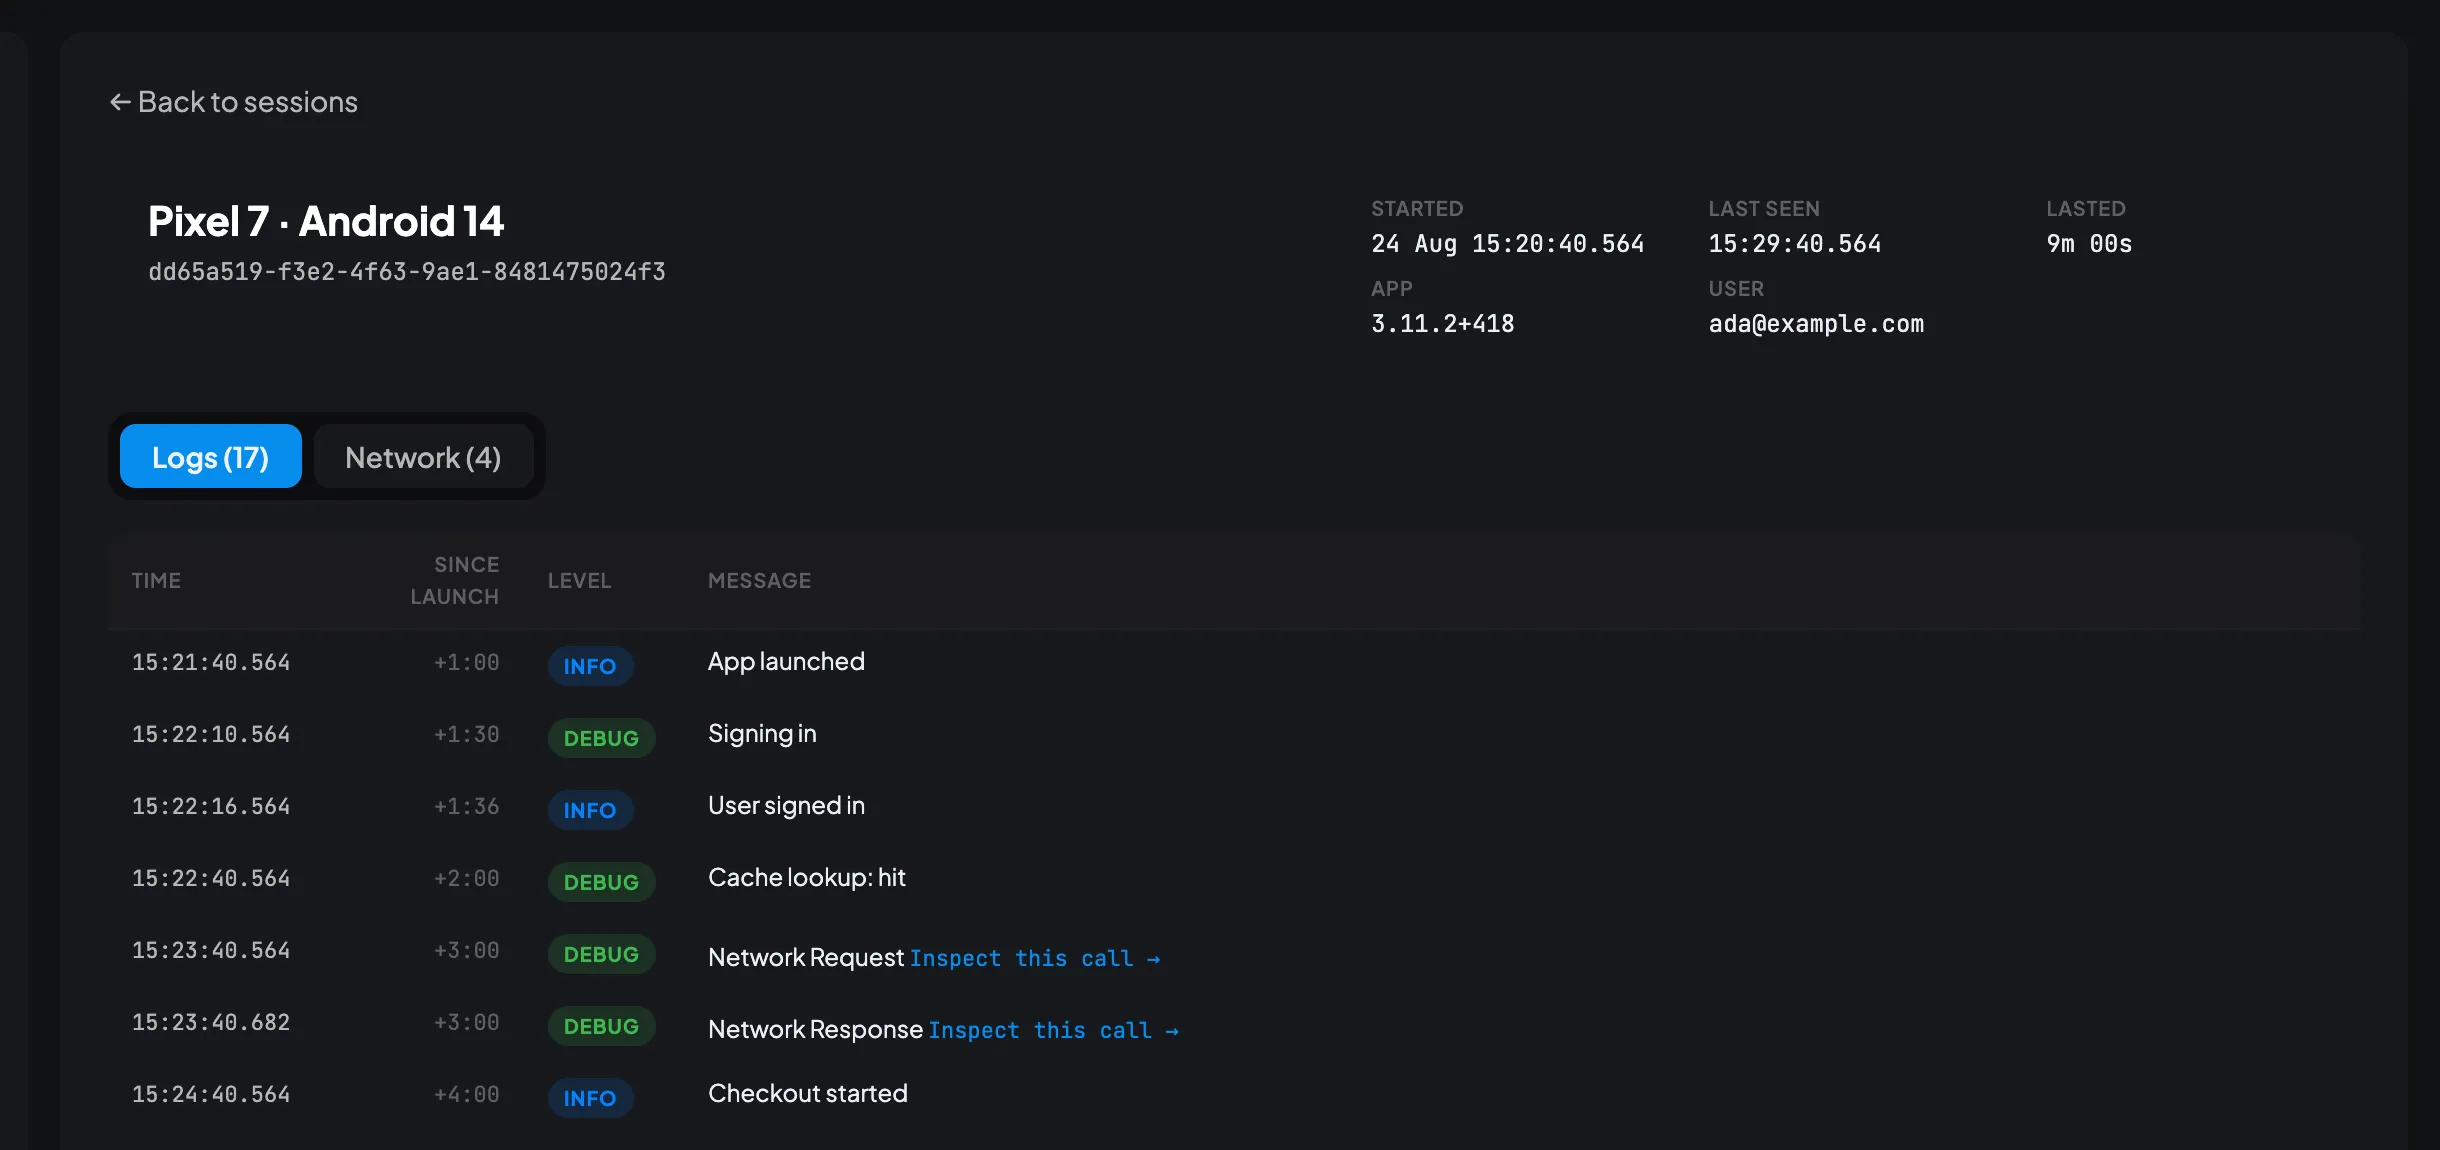2440x1150 pixels.
Task: Click the Pixel 7 · Android 14 heading
Action: click(326, 221)
